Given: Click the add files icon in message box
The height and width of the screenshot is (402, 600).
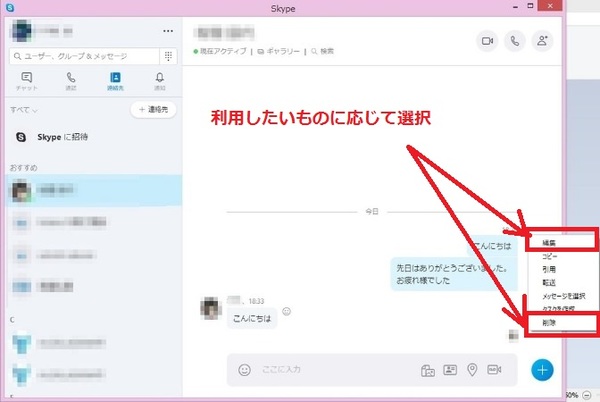Looking at the screenshot, I should pyautogui.click(x=427, y=370).
